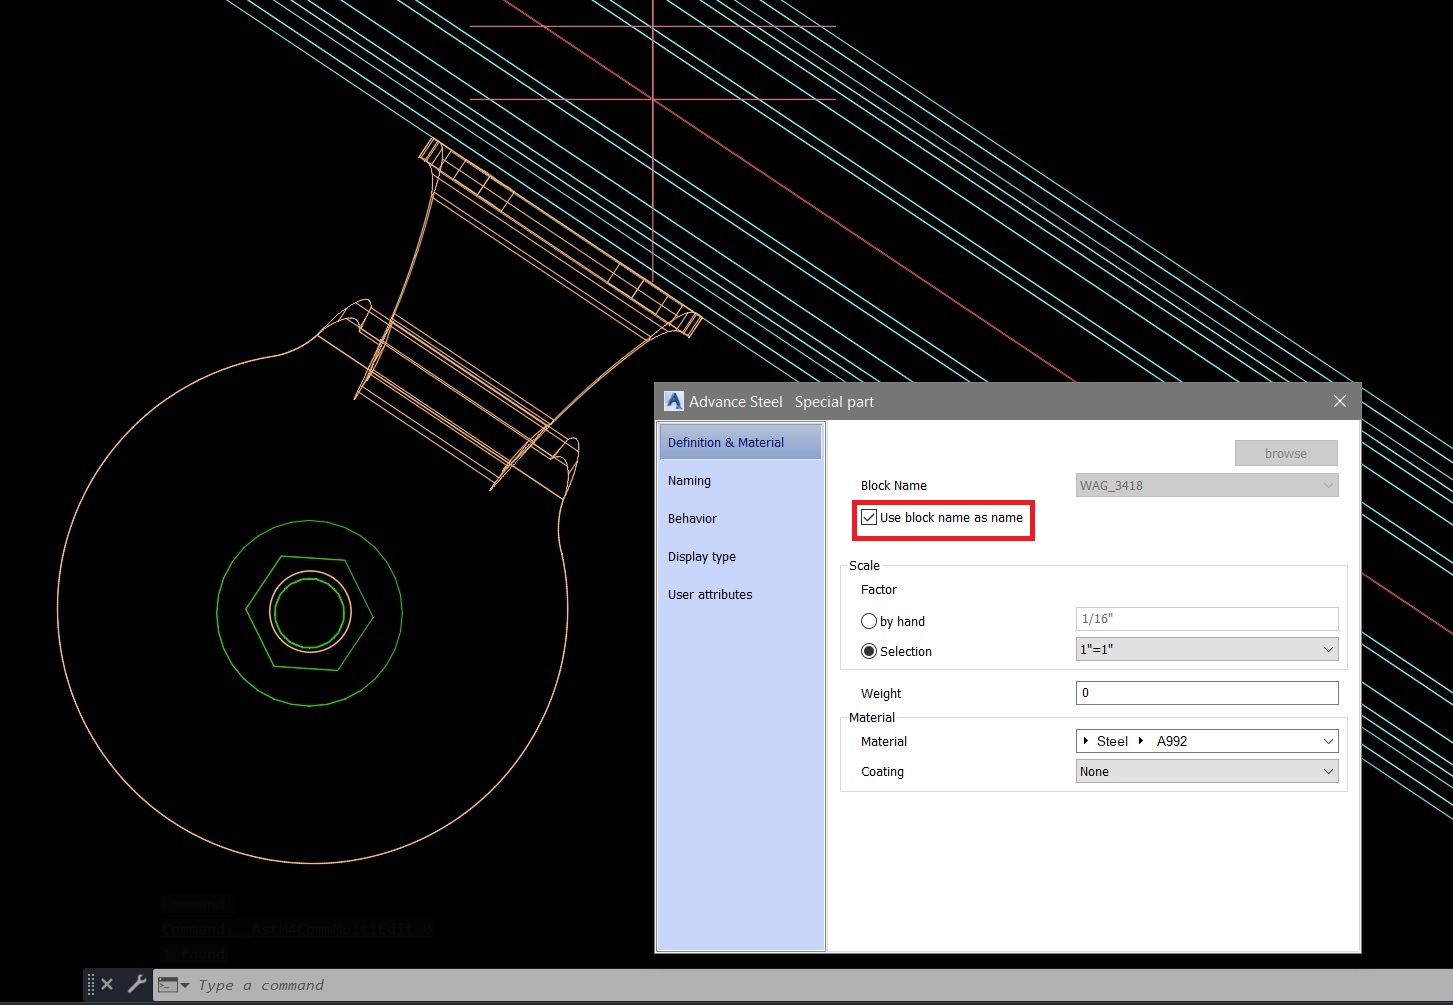Viewport: 1453px width, 1005px height.
Task: Open the Material dropdown showing Steel A992
Action: tap(1327, 741)
